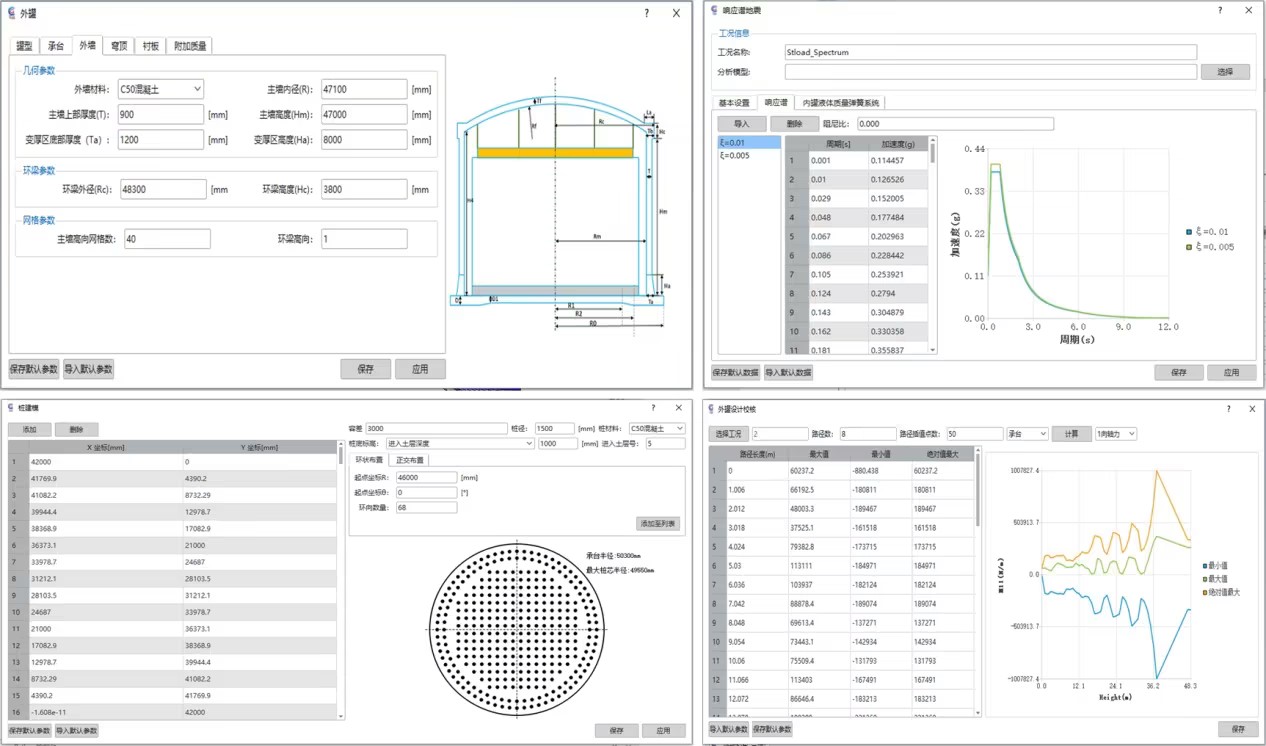The image size is (1266, 746).
Task: Click the help question mark in 外罐 dialog
Action: coord(646,13)
